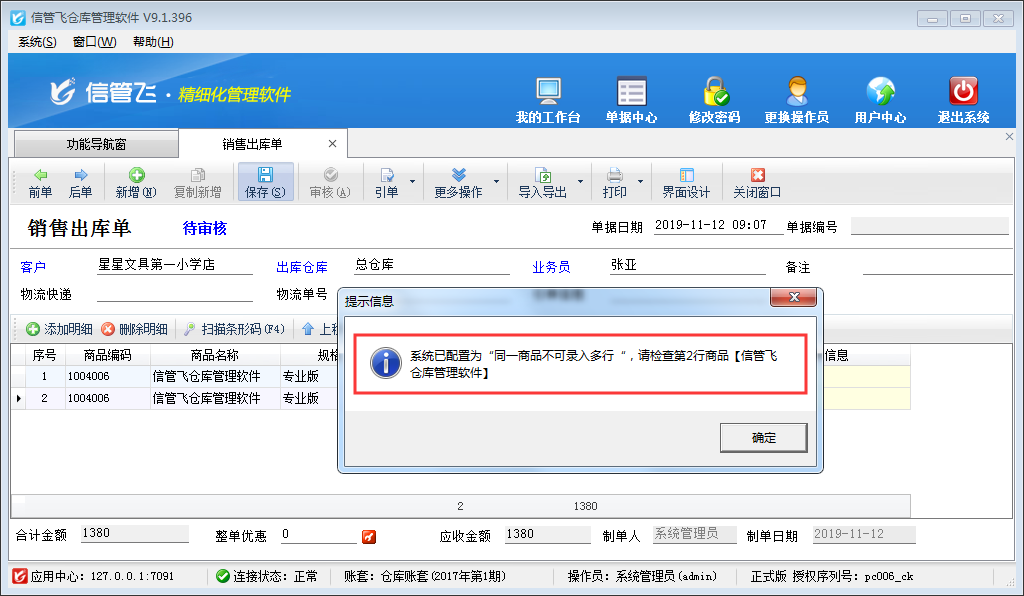Close the 销售出库单 tab
Screen dimensions: 1024x596
pos(332,144)
